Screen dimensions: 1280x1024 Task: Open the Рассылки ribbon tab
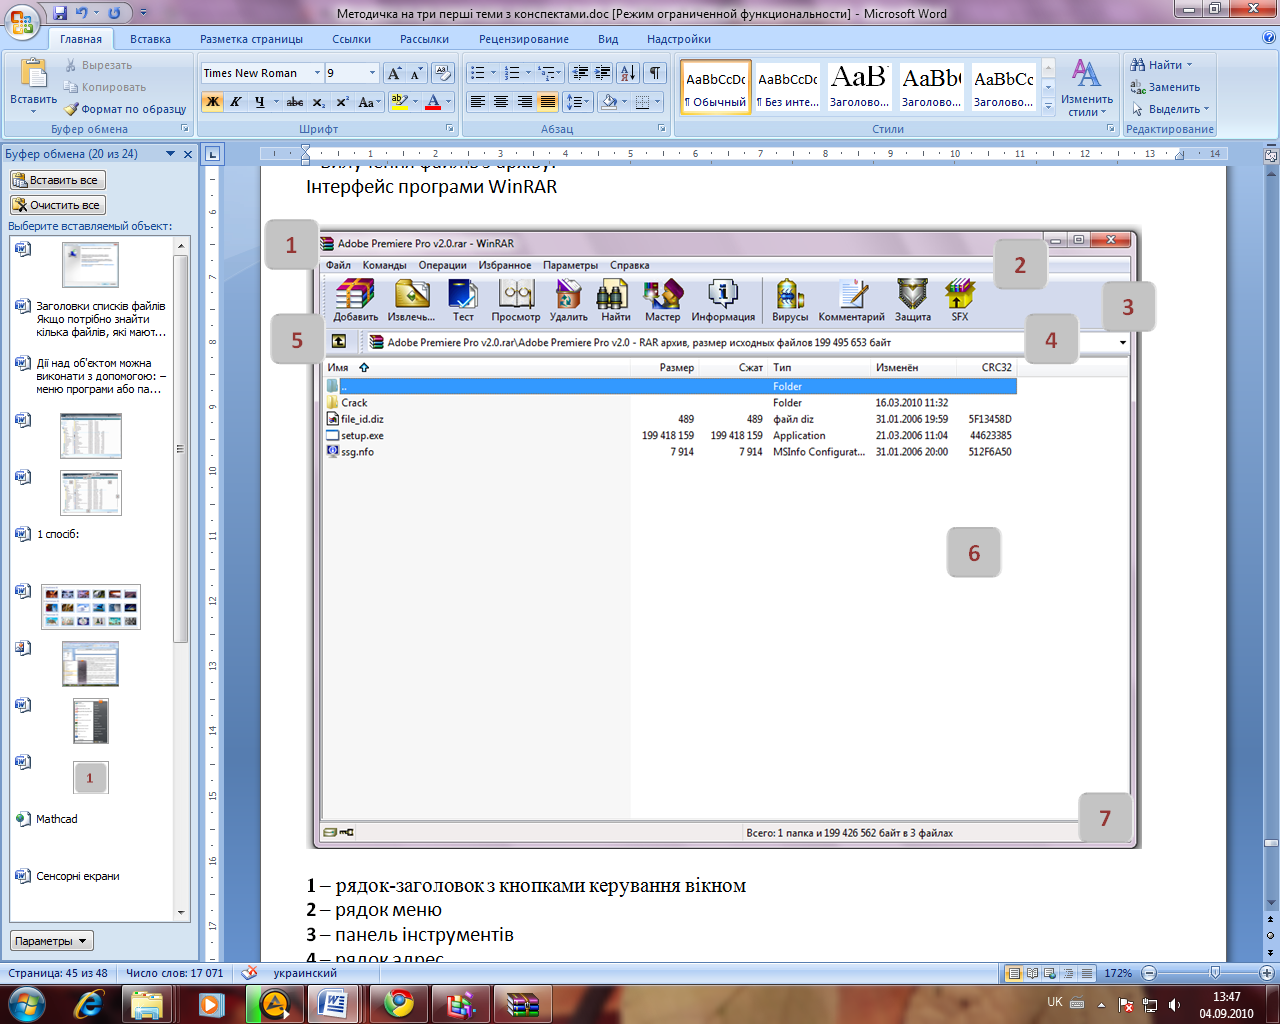pos(424,39)
